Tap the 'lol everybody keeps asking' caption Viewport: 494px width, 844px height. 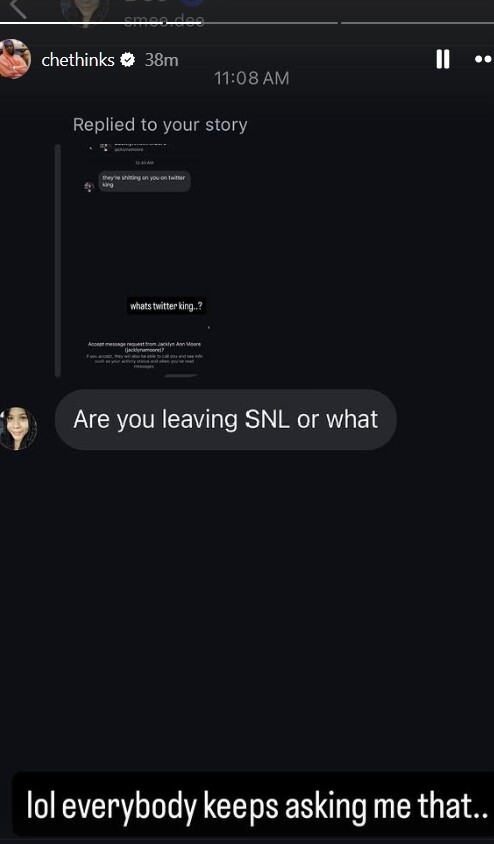point(253,806)
